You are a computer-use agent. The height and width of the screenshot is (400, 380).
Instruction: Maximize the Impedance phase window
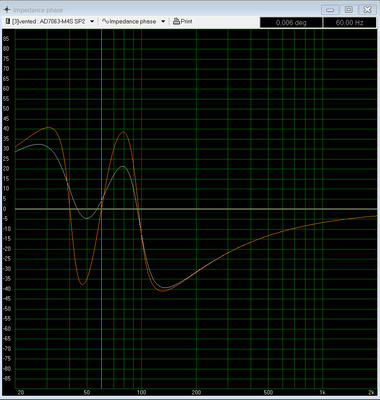click(x=349, y=9)
